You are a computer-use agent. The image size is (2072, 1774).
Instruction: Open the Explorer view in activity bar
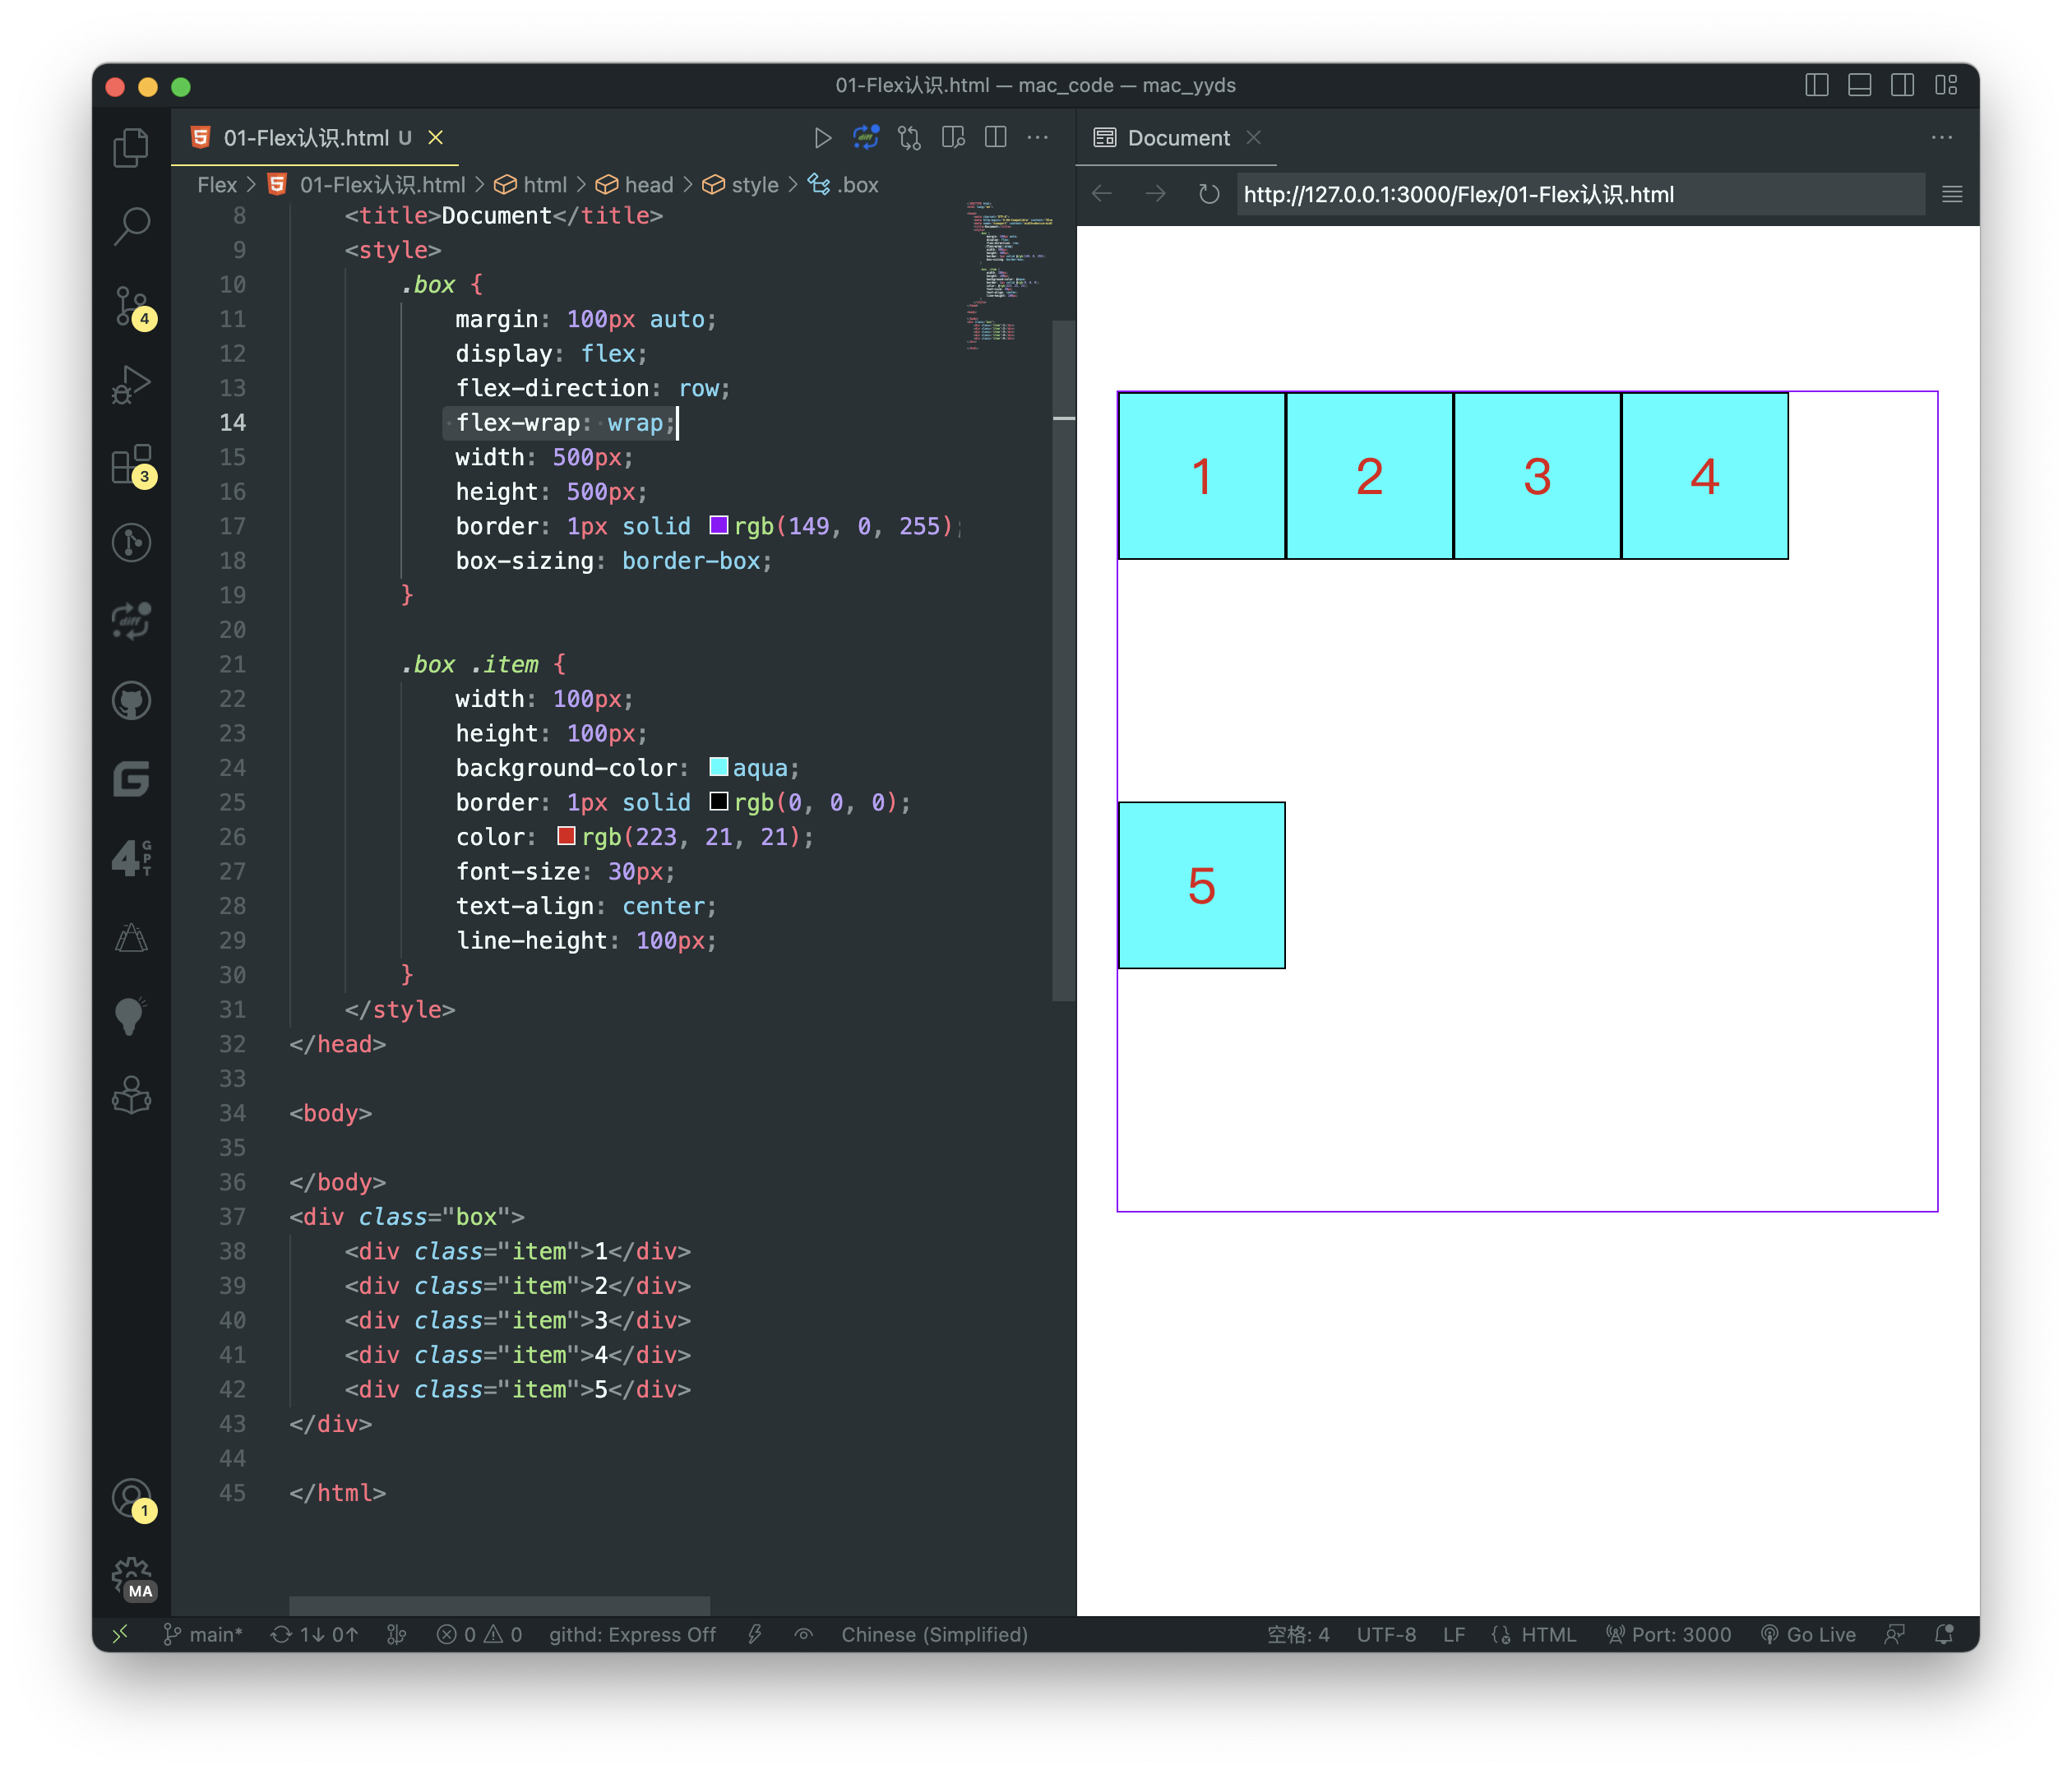click(131, 148)
